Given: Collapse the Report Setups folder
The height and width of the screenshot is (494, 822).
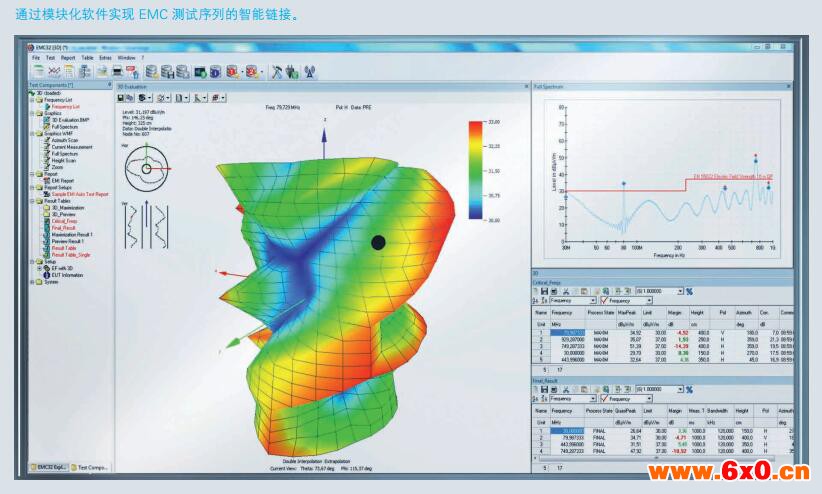Looking at the screenshot, I should [32, 188].
